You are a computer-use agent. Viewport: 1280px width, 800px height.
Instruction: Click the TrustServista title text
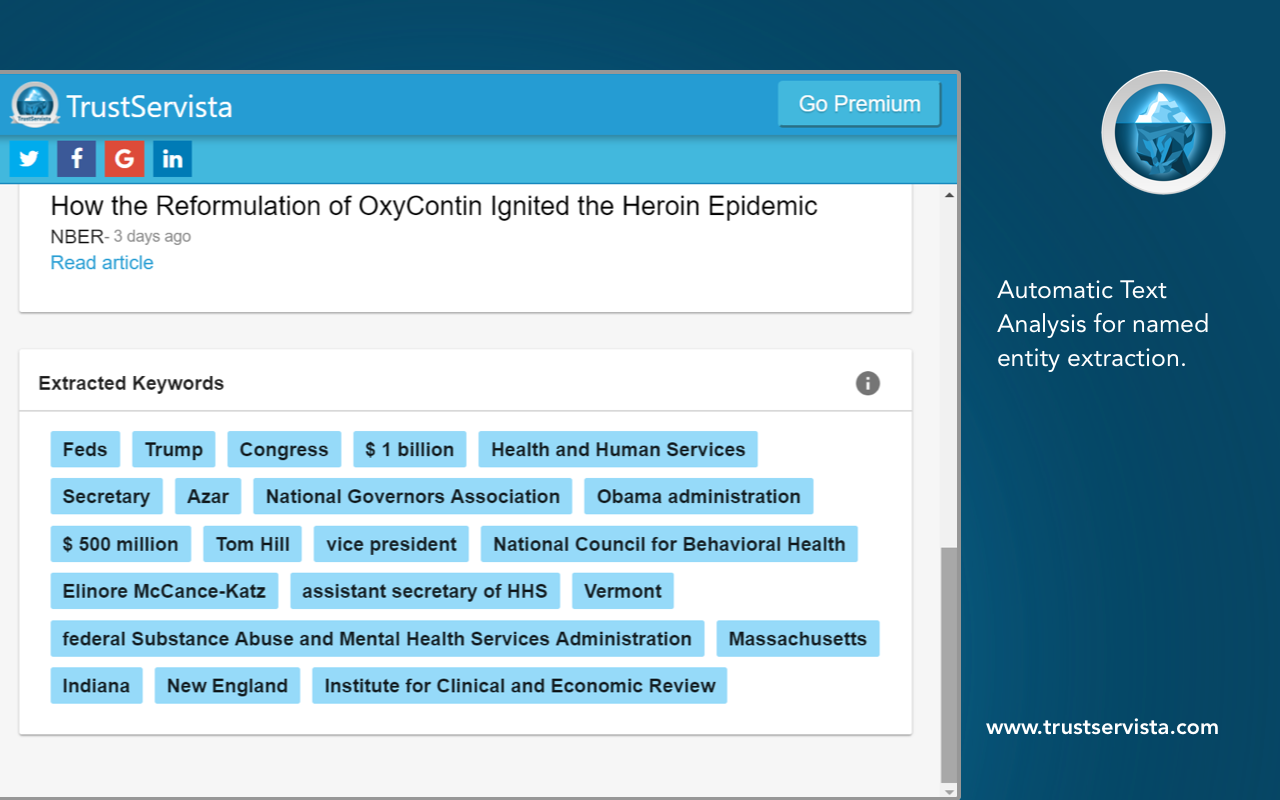150,106
